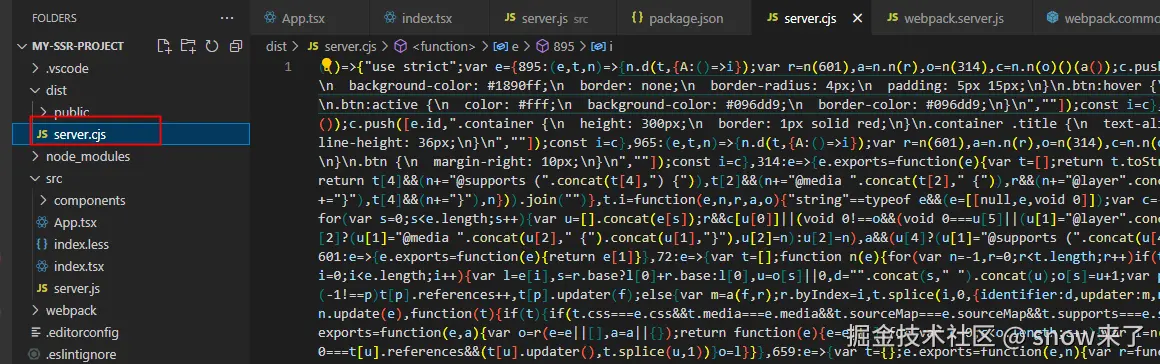Screen dimensions: 1160x364
Task: Click the 895 breadcrumb segment
Action: (x=555, y=46)
